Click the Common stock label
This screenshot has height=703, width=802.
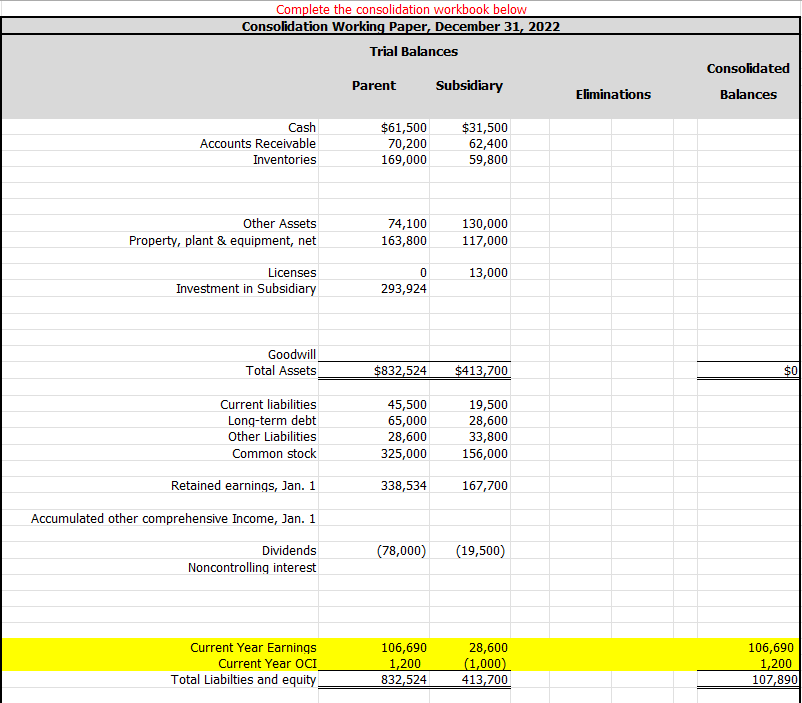tap(274, 454)
